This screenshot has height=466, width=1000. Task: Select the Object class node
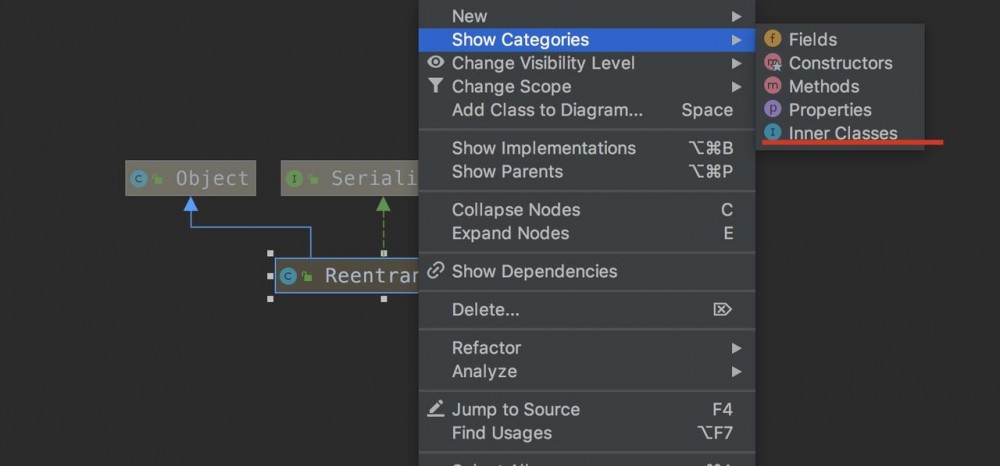(190, 178)
